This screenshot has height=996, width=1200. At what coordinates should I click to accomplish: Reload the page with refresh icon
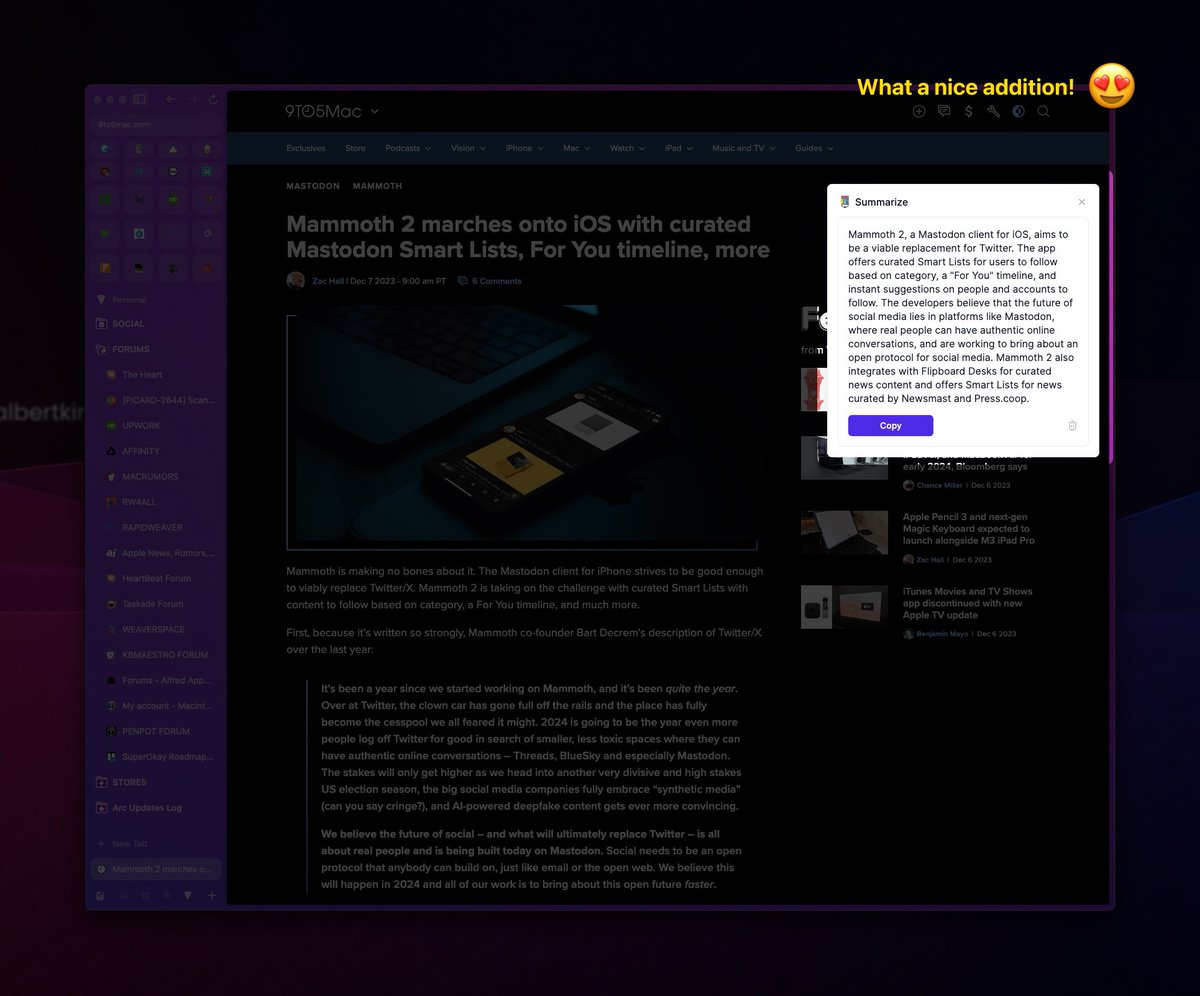(x=213, y=99)
